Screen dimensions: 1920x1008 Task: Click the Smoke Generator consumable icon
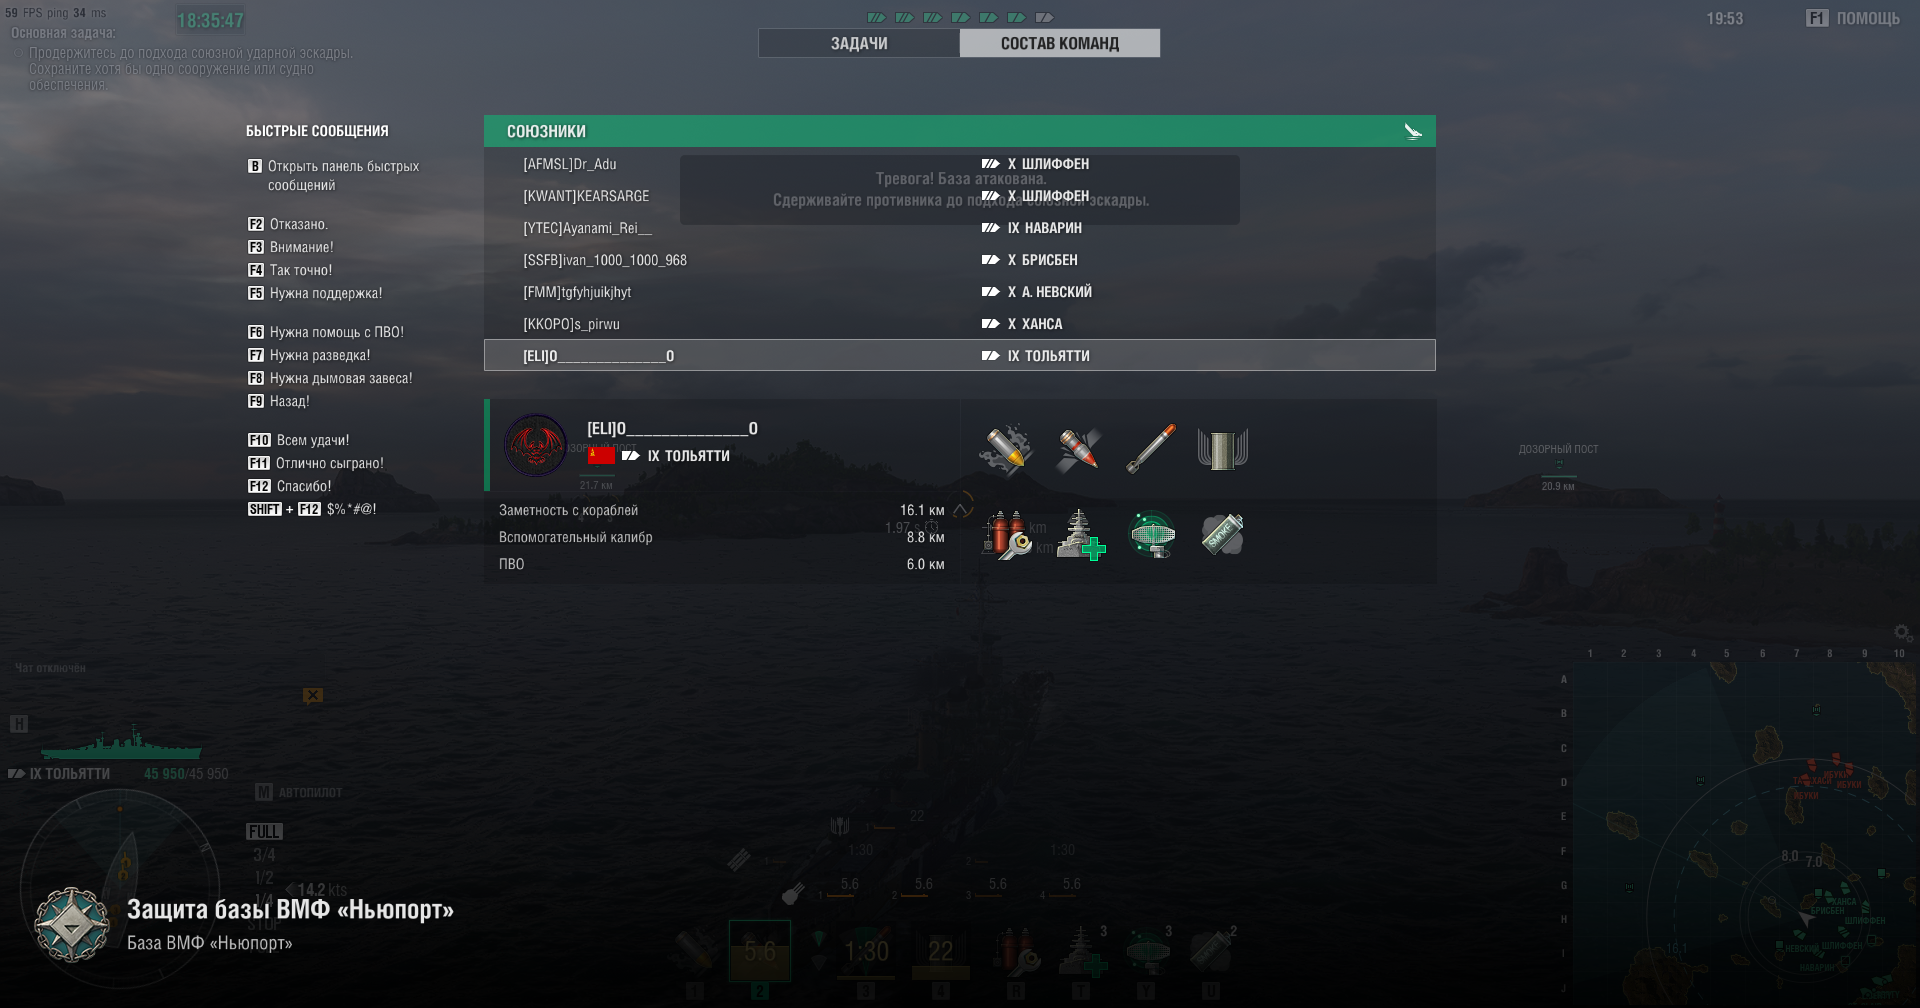tap(1223, 535)
